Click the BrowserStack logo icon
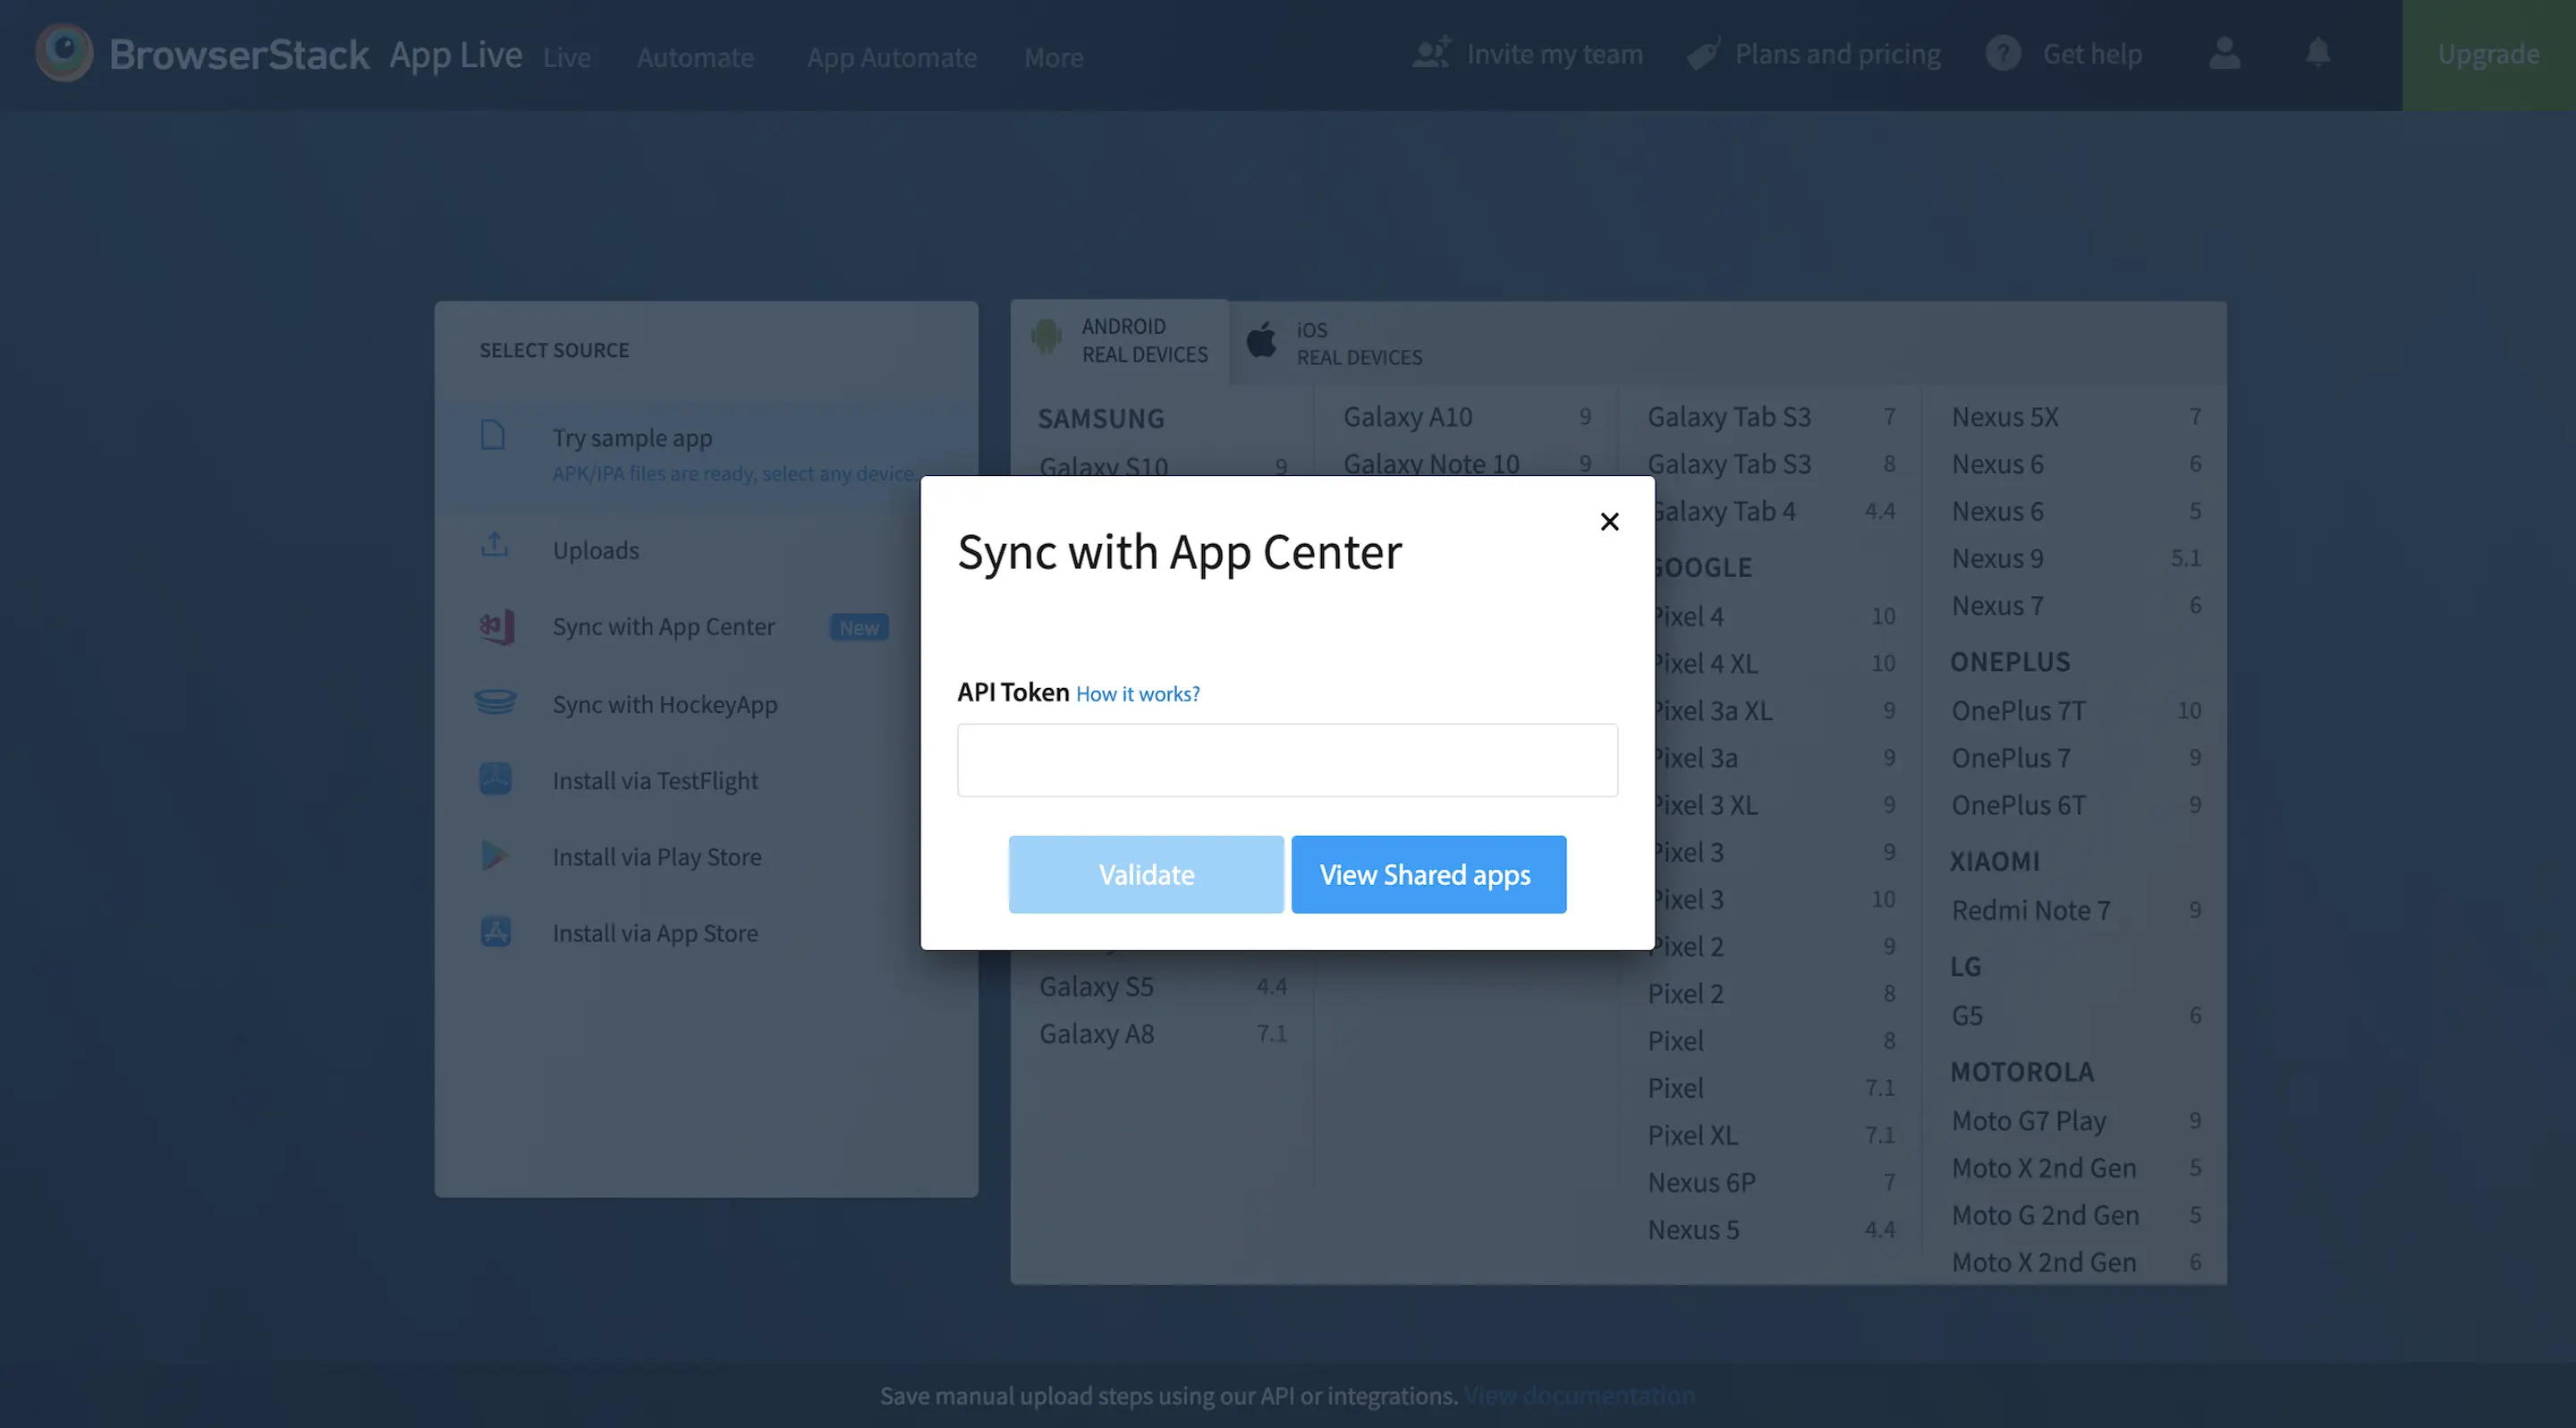The image size is (2576, 1428). click(64, 53)
